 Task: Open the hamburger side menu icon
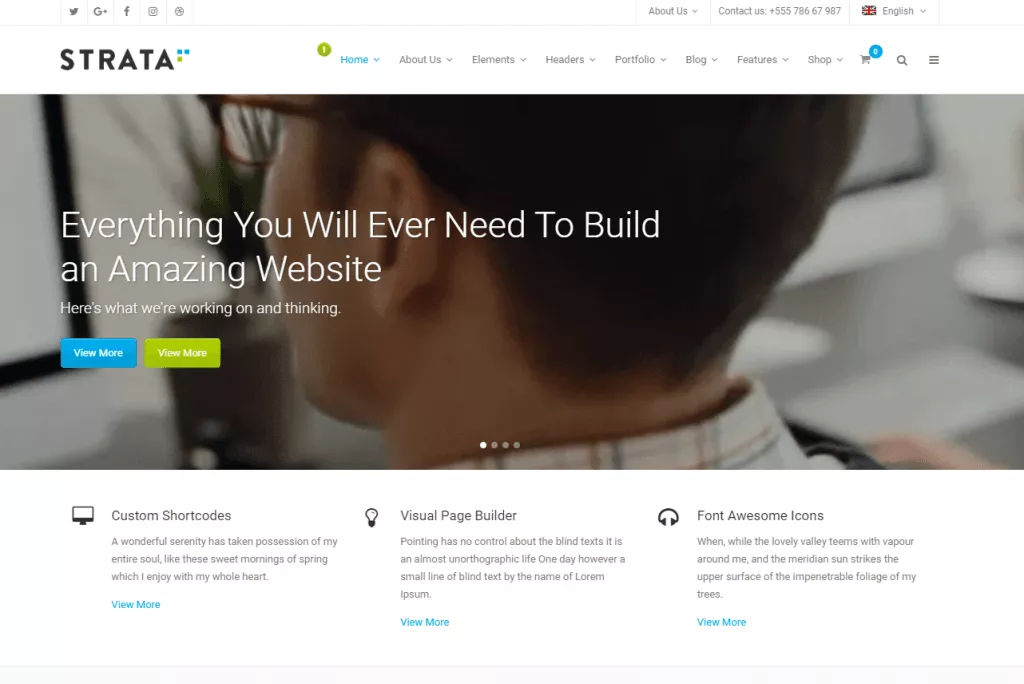934,60
